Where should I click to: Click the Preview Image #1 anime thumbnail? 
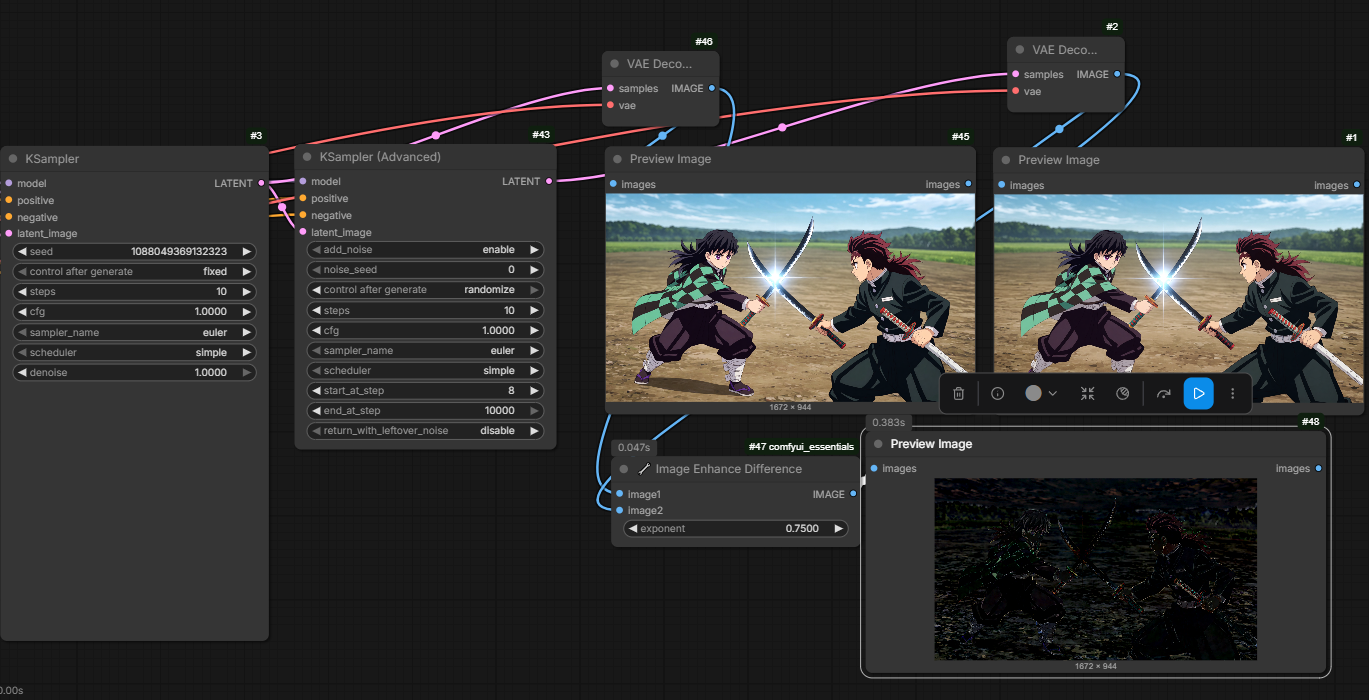[1178, 298]
